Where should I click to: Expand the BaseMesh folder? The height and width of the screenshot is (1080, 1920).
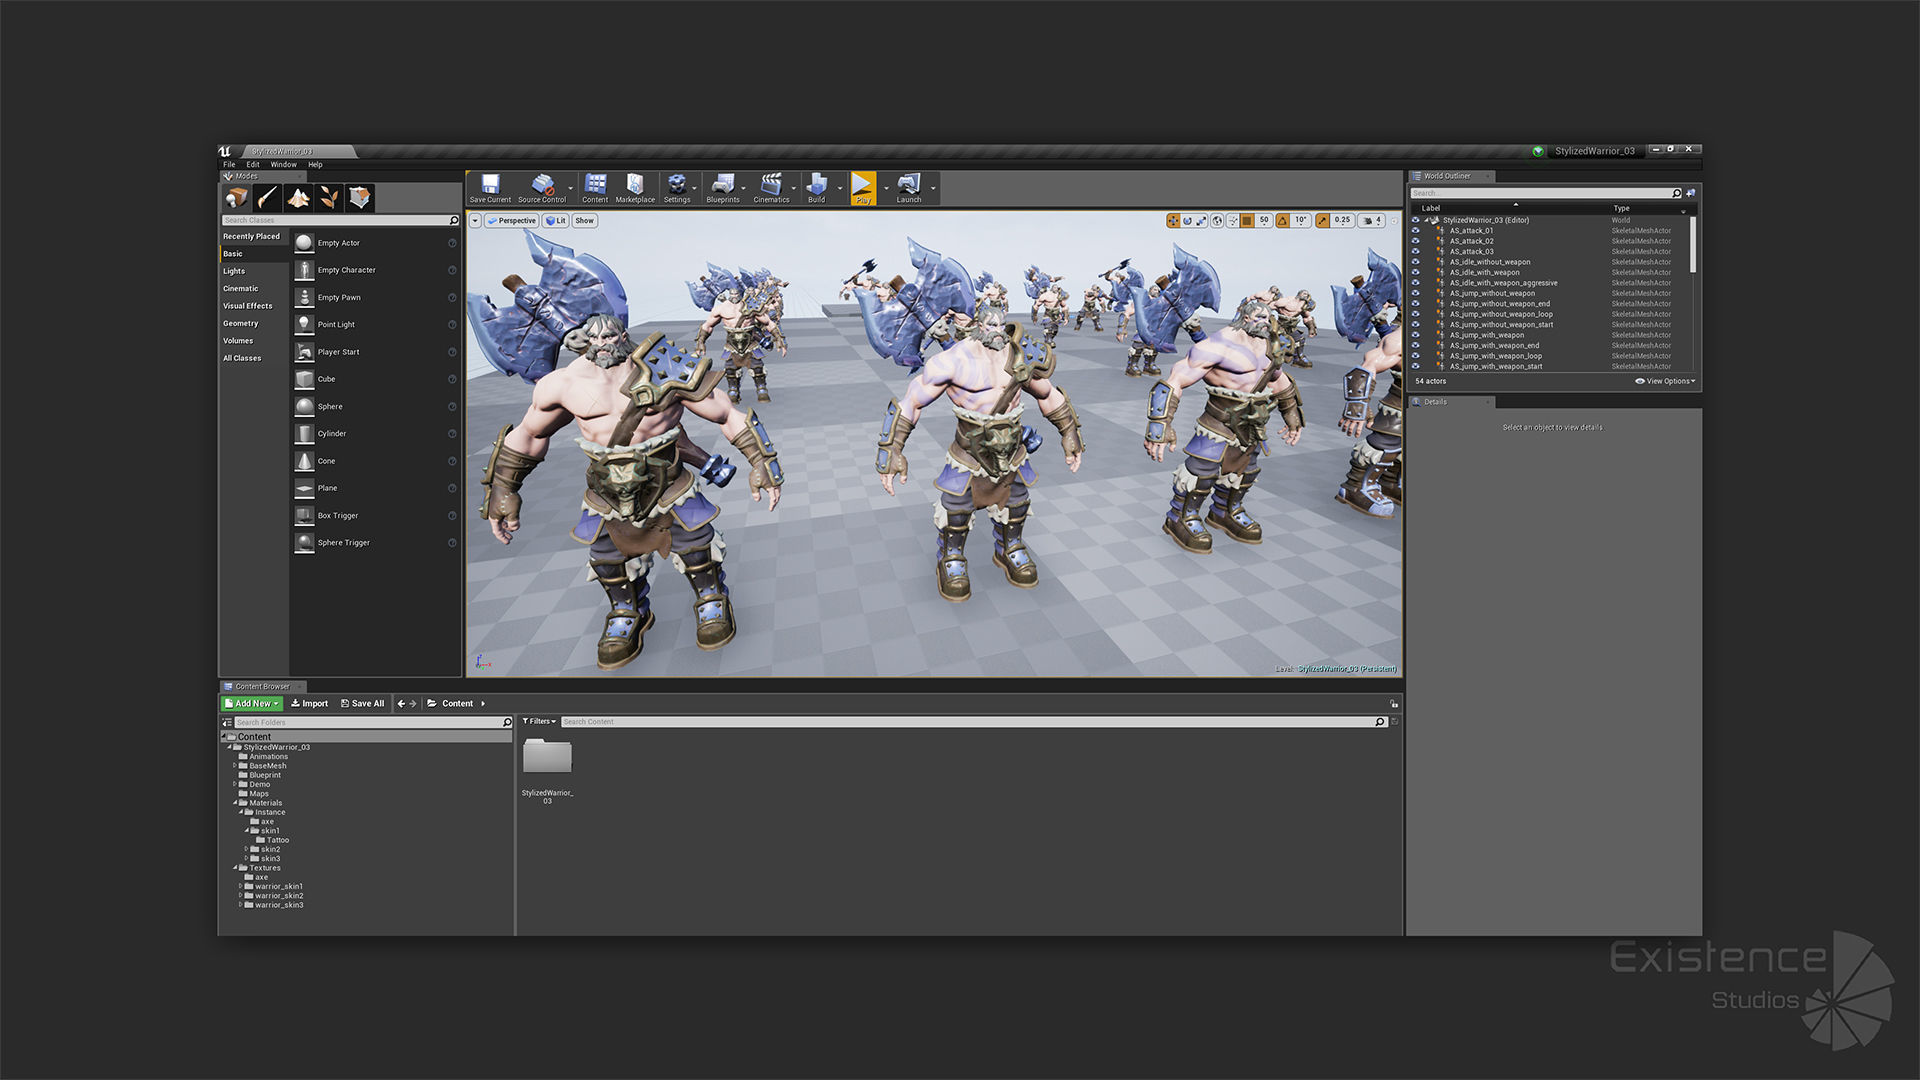235,766
